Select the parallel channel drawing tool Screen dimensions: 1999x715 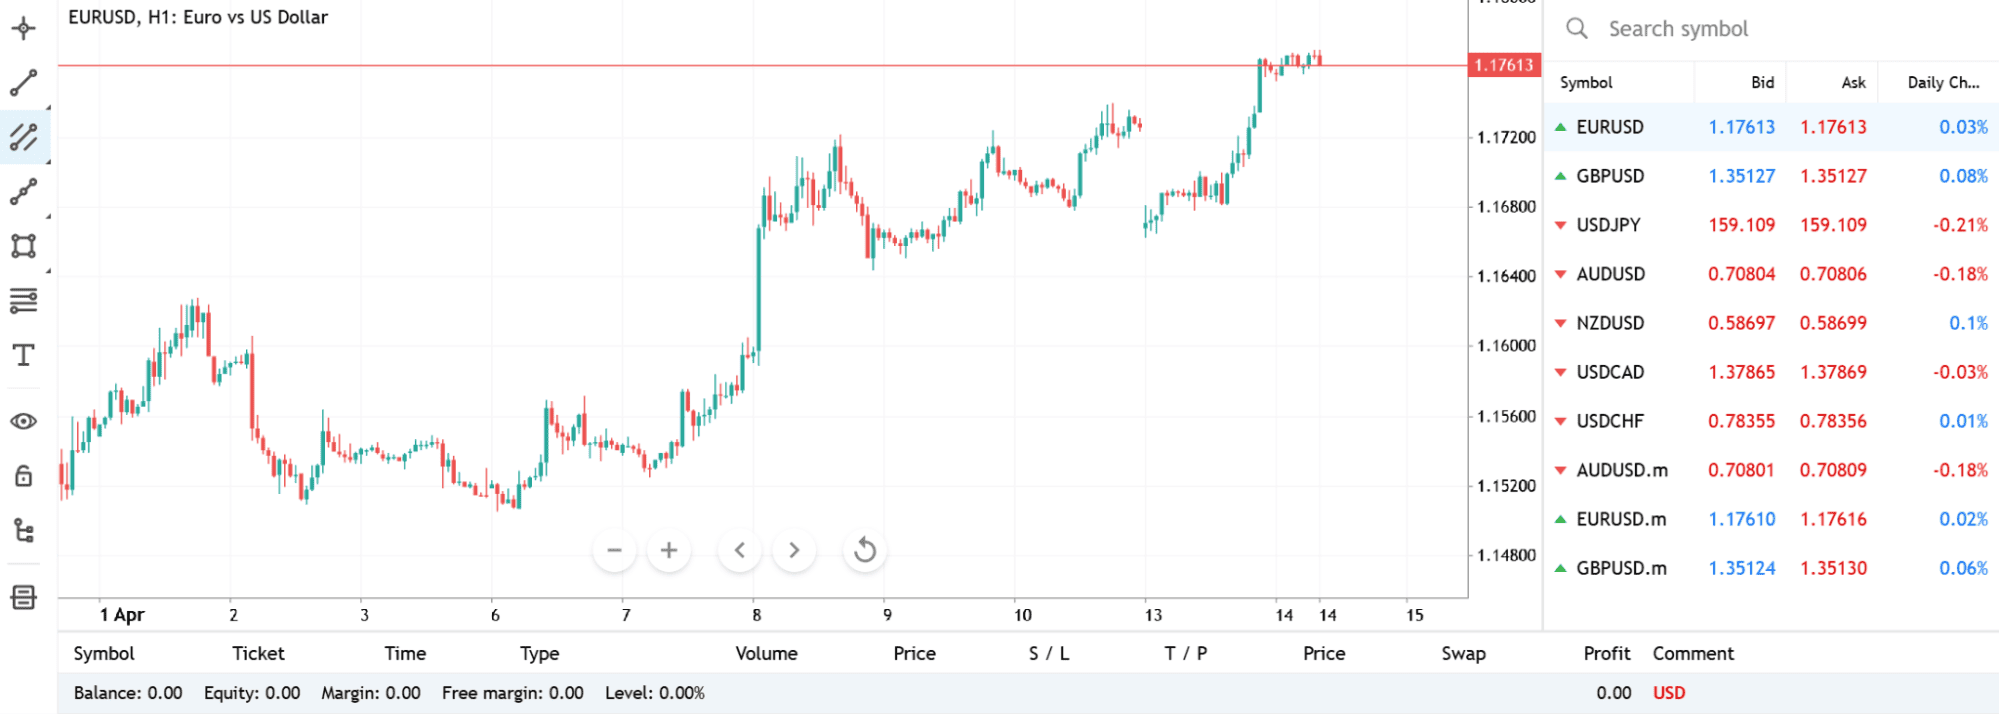(x=24, y=137)
